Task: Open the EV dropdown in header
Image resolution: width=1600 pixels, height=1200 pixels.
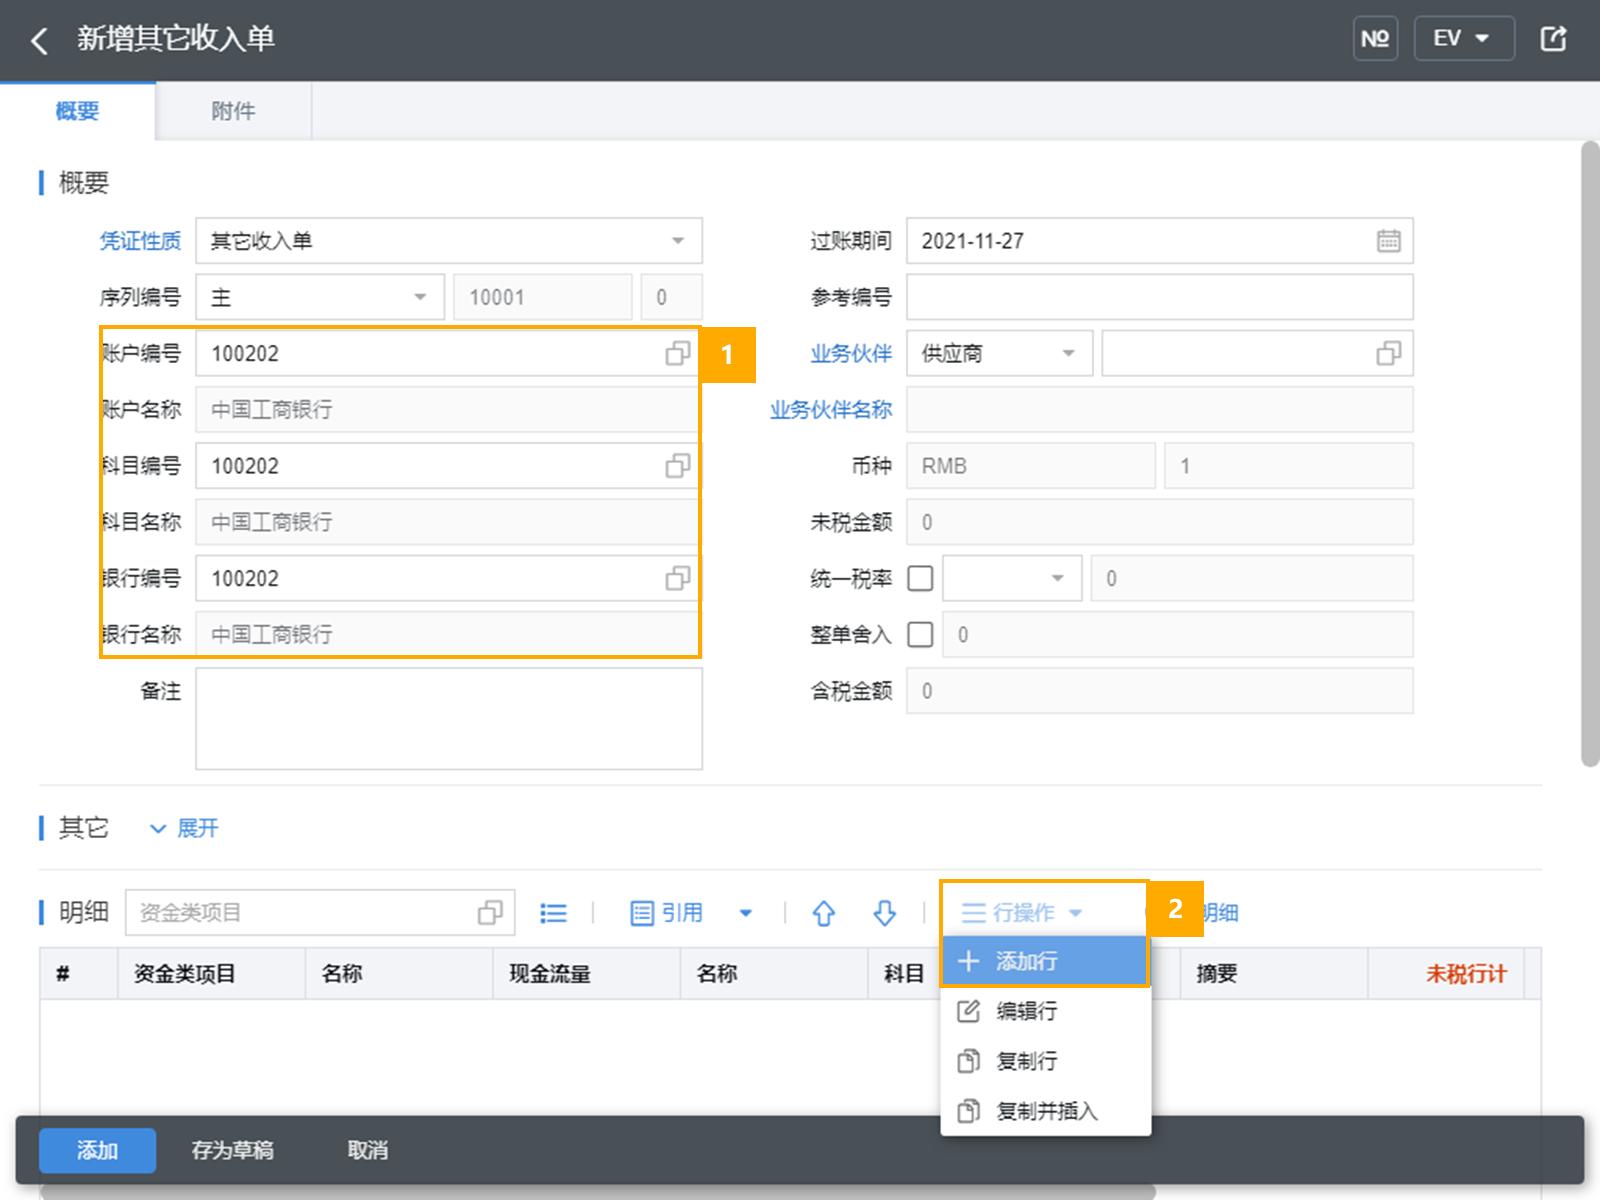Action: [1463, 39]
